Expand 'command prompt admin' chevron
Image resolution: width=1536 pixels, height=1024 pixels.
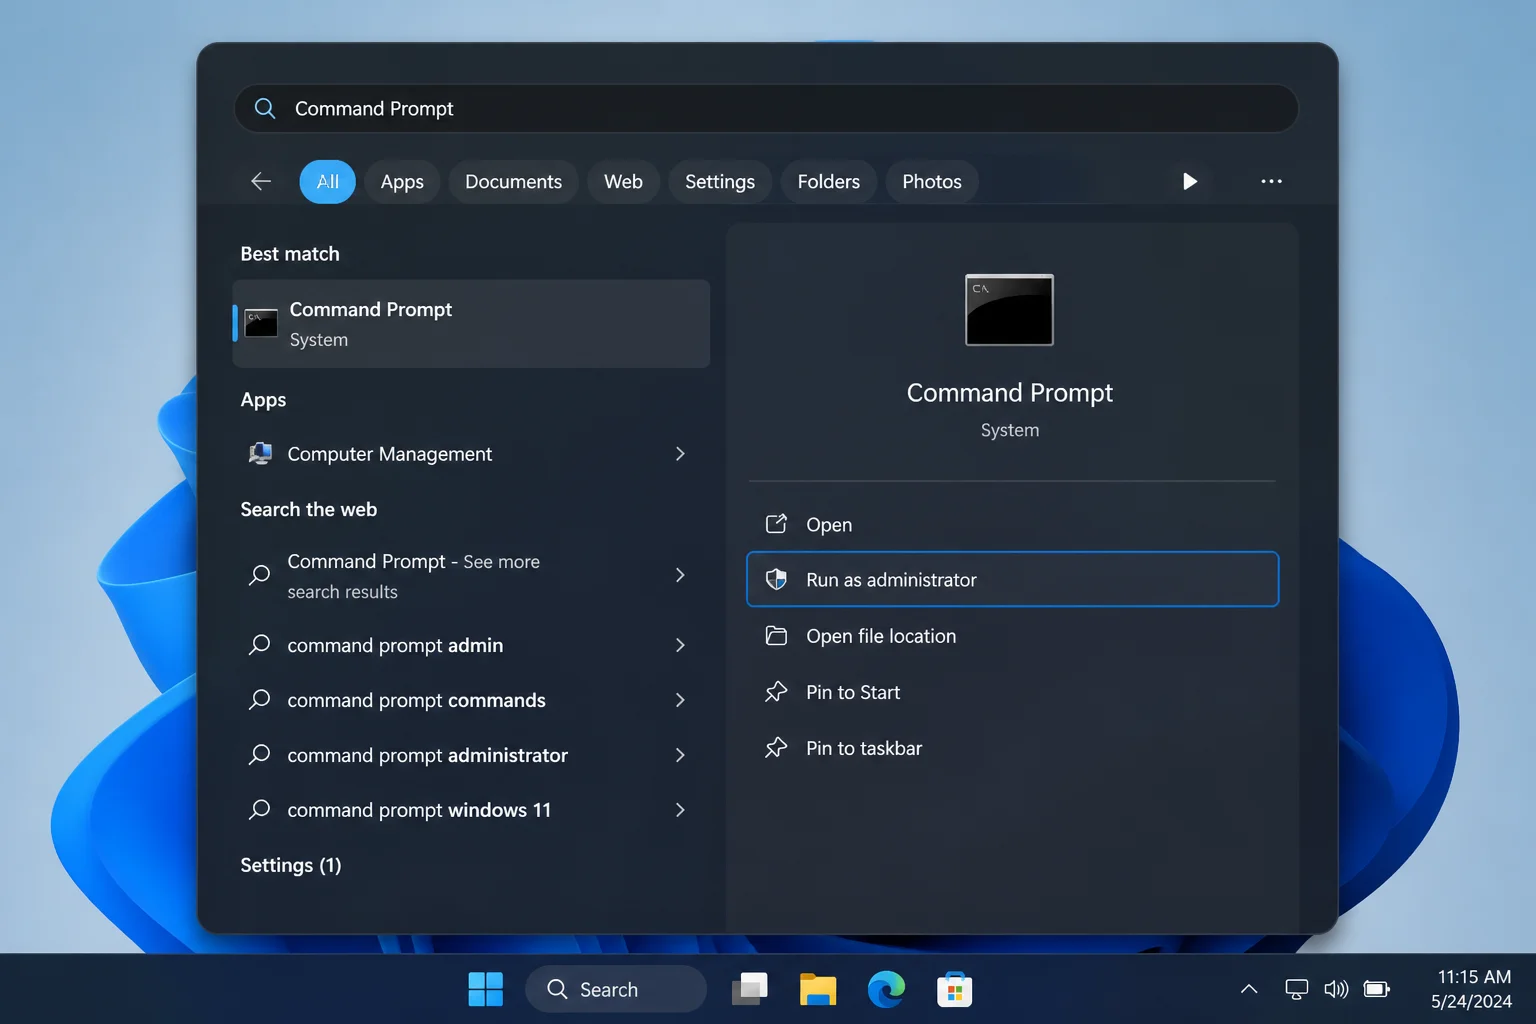tap(680, 645)
